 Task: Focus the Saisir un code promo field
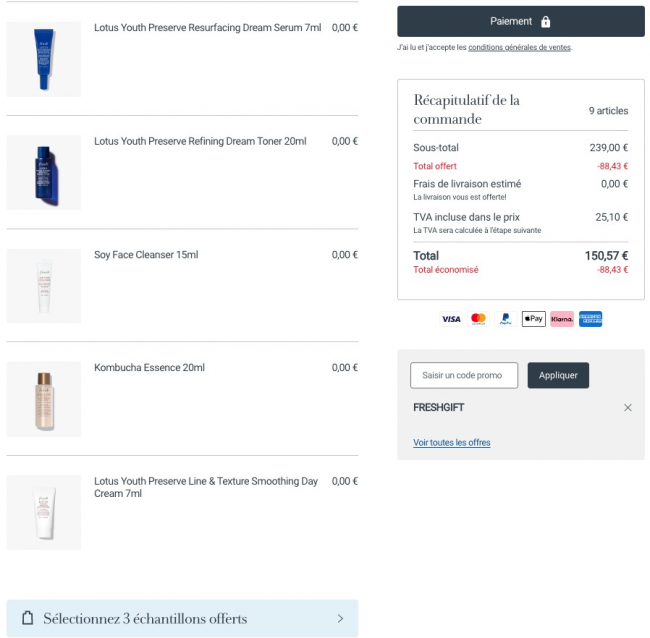coord(464,375)
